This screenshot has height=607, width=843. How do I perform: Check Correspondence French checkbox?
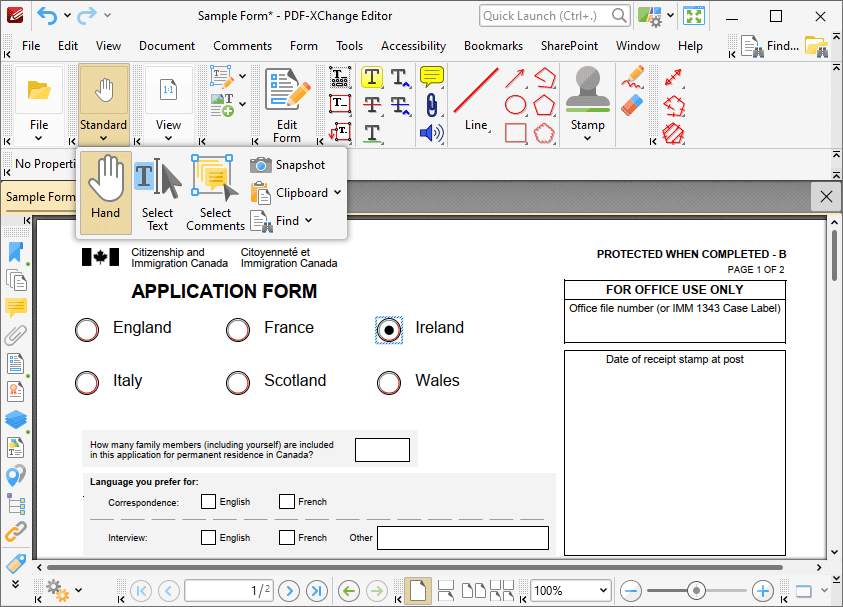[x=287, y=502]
